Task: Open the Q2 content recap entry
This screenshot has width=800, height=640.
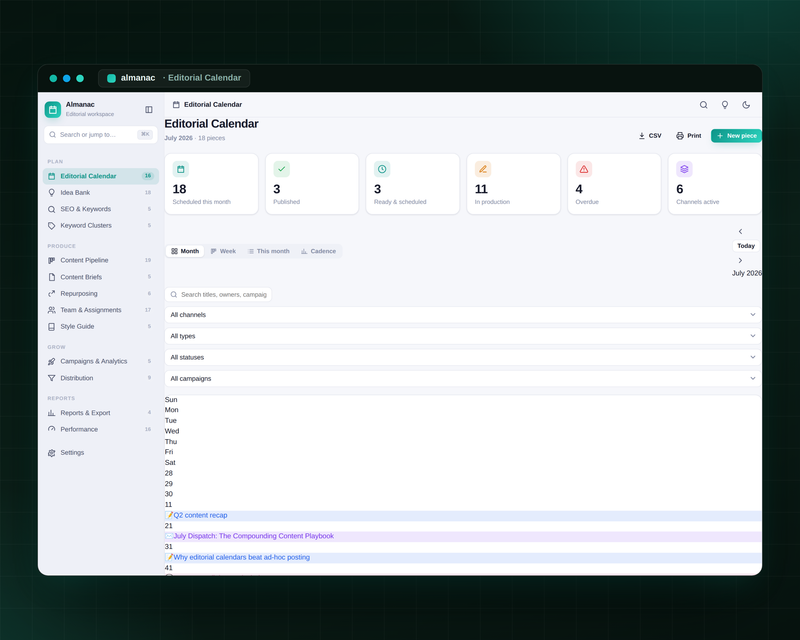Action: [463, 515]
